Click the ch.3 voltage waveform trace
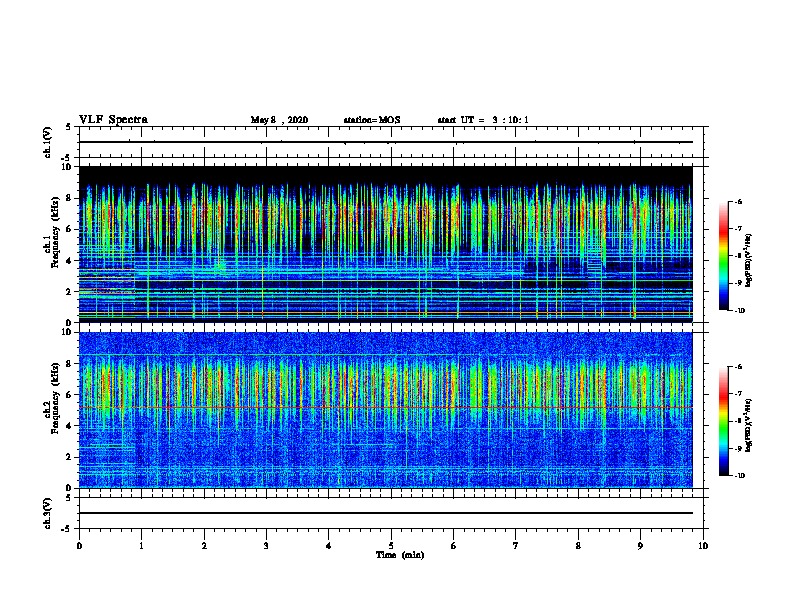This screenshot has height=612, width=792. 386,513
